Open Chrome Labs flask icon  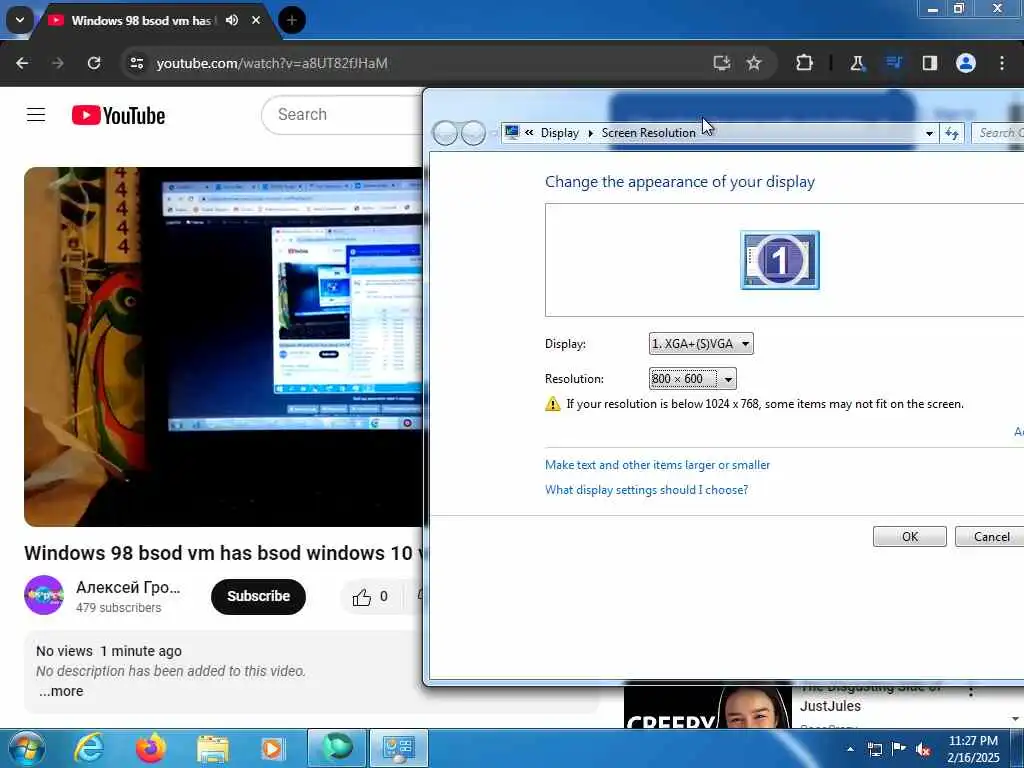(x=857, y=63)
